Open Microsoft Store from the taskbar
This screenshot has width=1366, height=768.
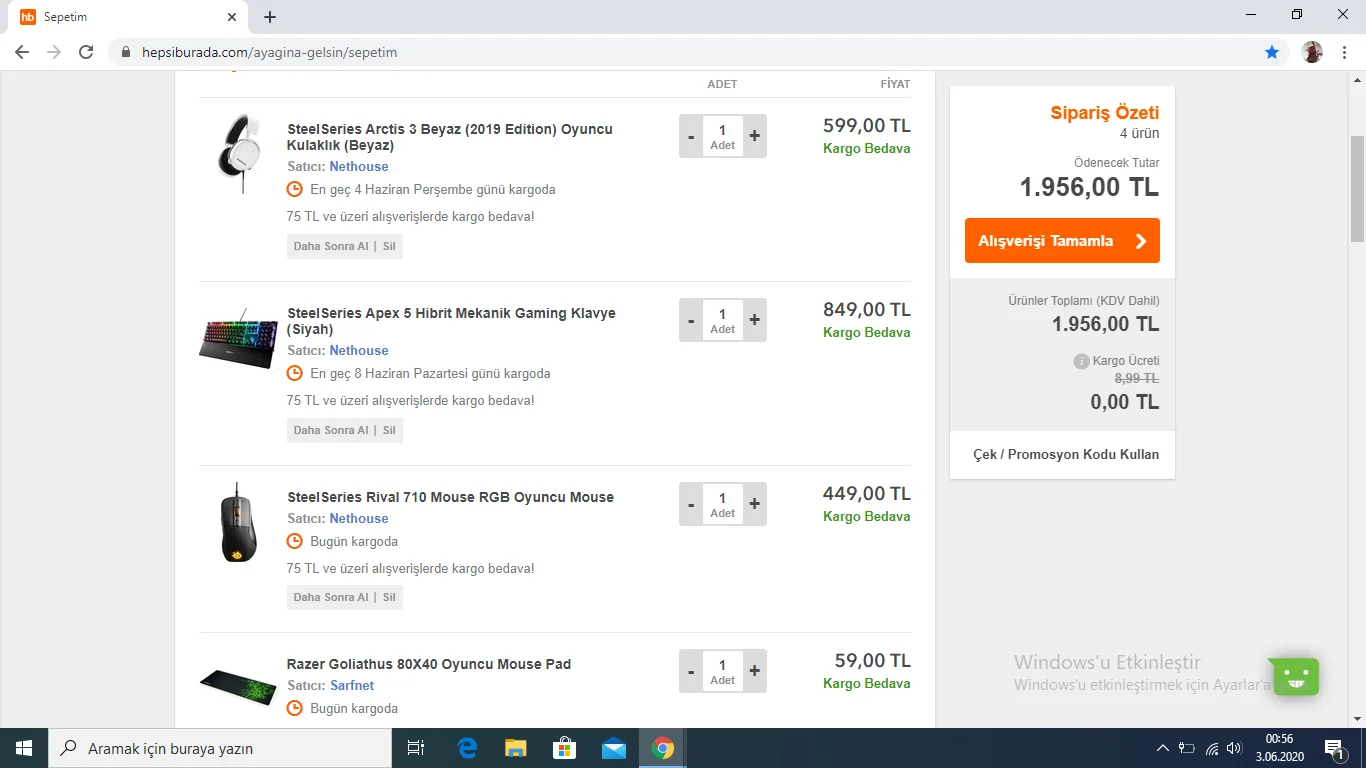[x=564, y=748]
